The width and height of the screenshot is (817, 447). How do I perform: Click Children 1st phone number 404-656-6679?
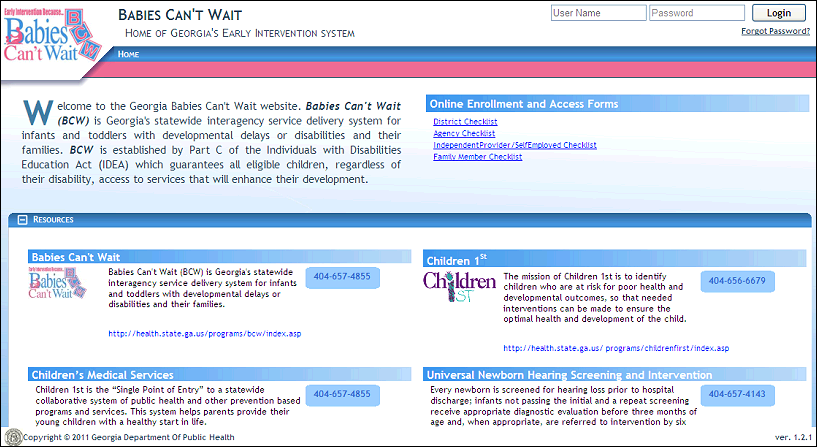[736, 281]
